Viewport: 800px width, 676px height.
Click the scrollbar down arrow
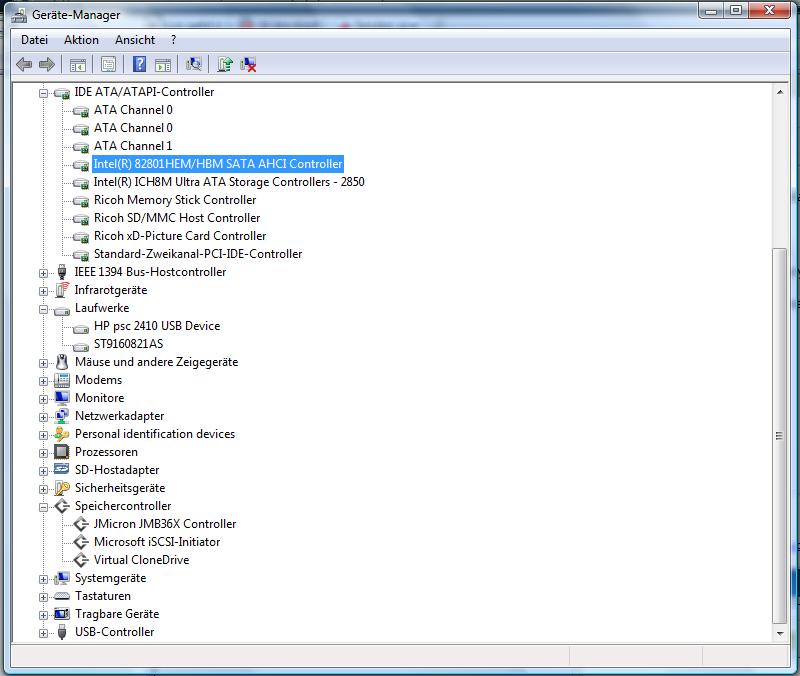780,634
